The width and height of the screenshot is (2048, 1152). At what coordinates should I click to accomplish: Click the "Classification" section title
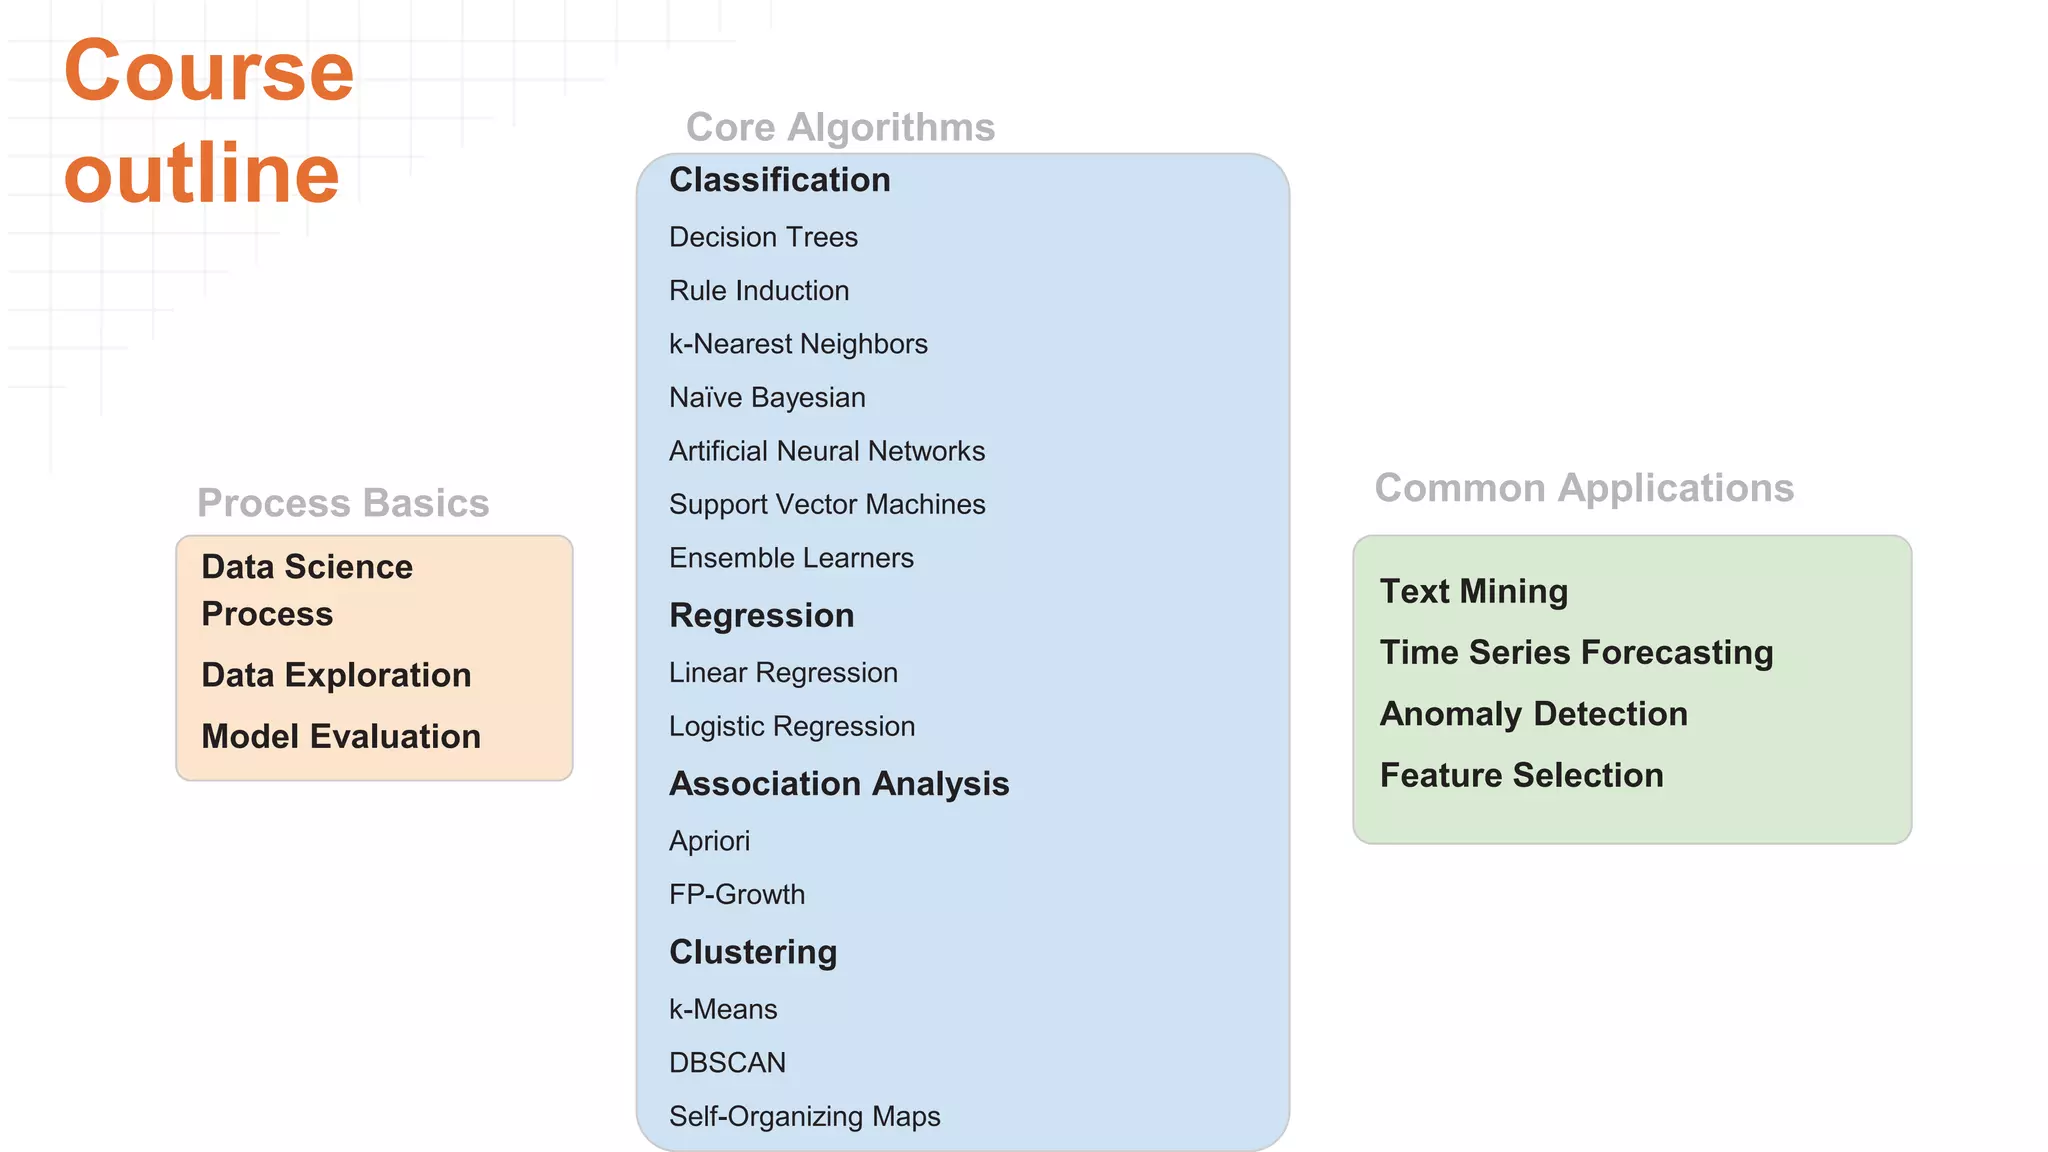tap(779, 180)
